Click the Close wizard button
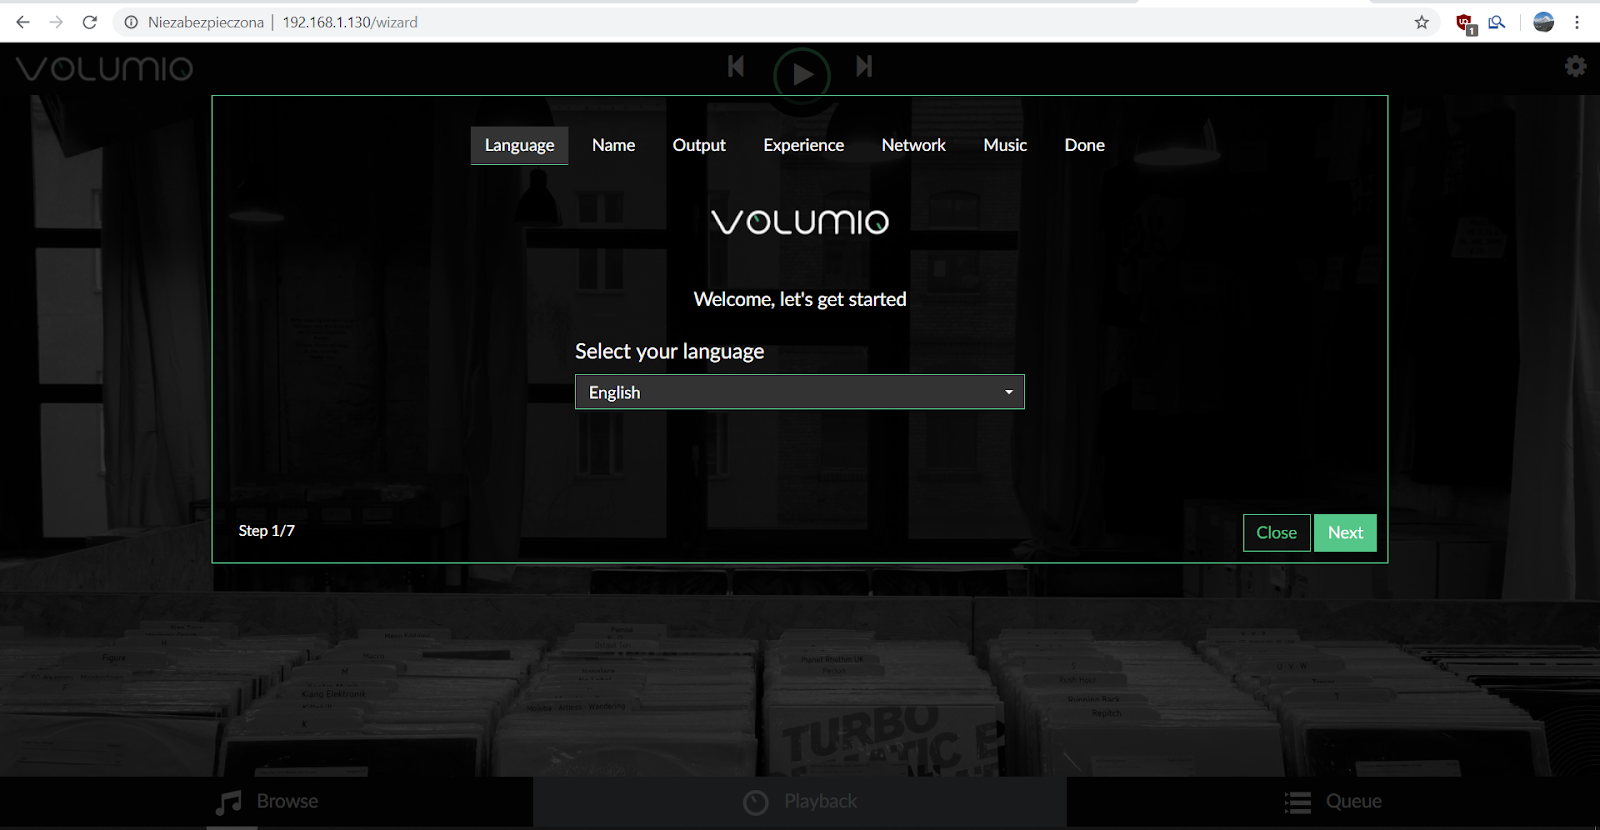1600x830 pixels. (x=1276, y=533)
